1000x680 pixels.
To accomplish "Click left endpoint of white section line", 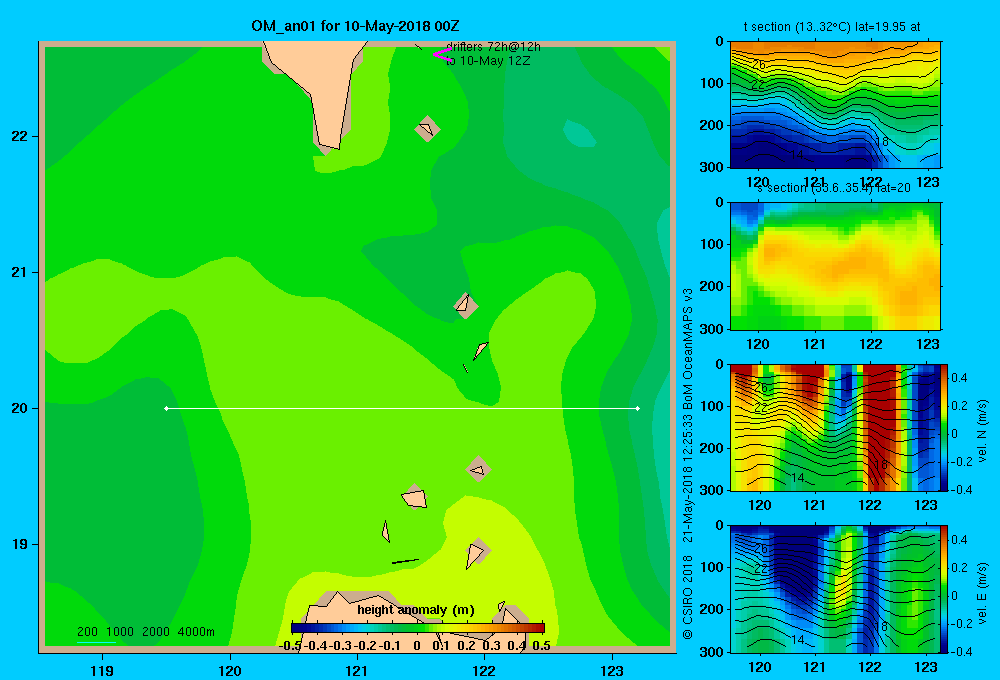I will click(166, 408).
